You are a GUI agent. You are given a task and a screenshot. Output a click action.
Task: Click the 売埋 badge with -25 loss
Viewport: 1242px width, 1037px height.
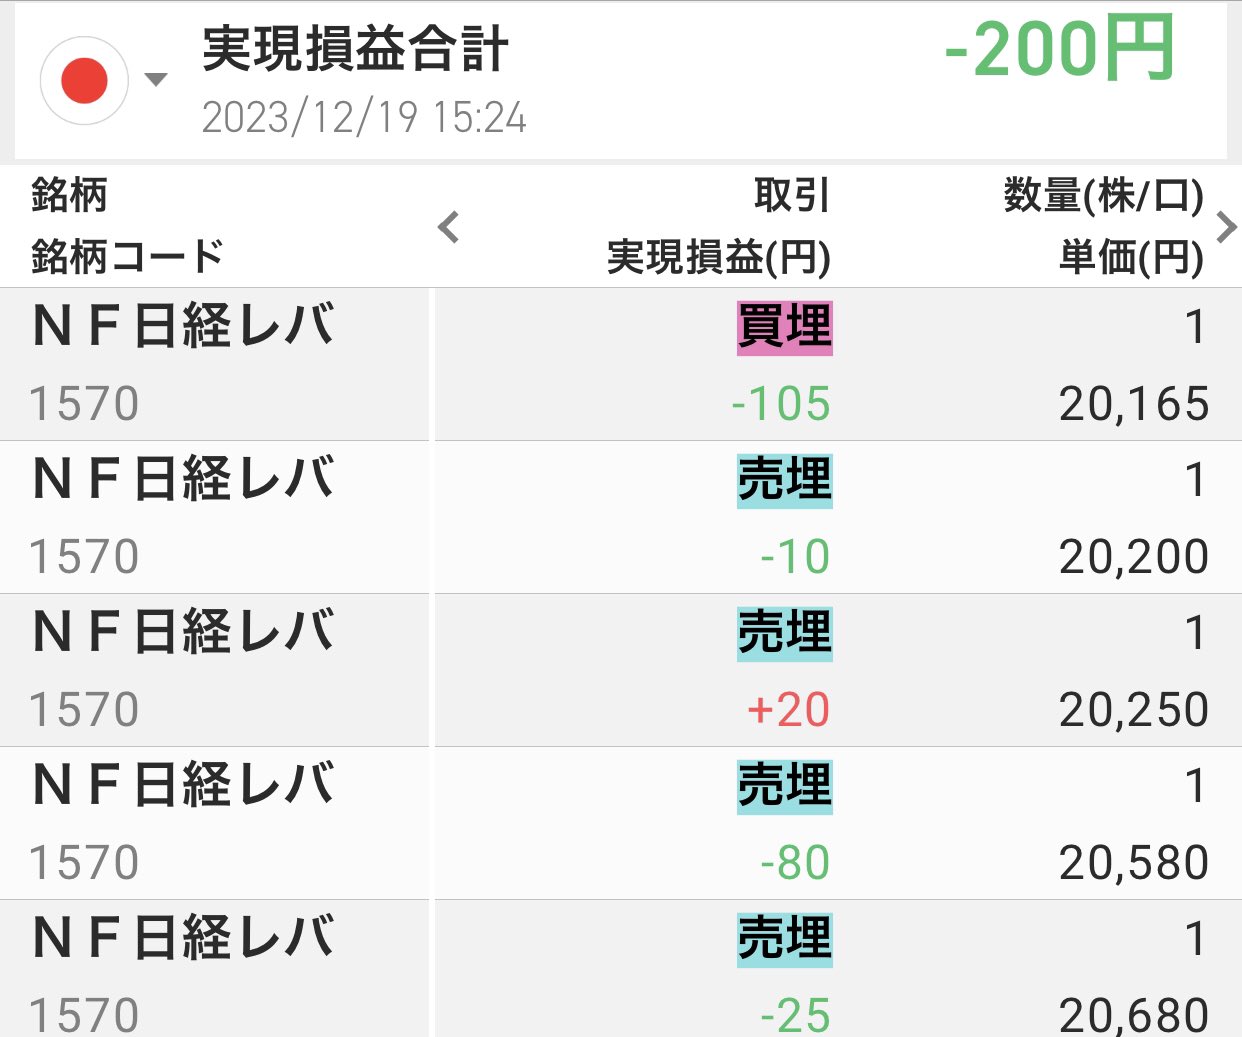click(785, 940)
